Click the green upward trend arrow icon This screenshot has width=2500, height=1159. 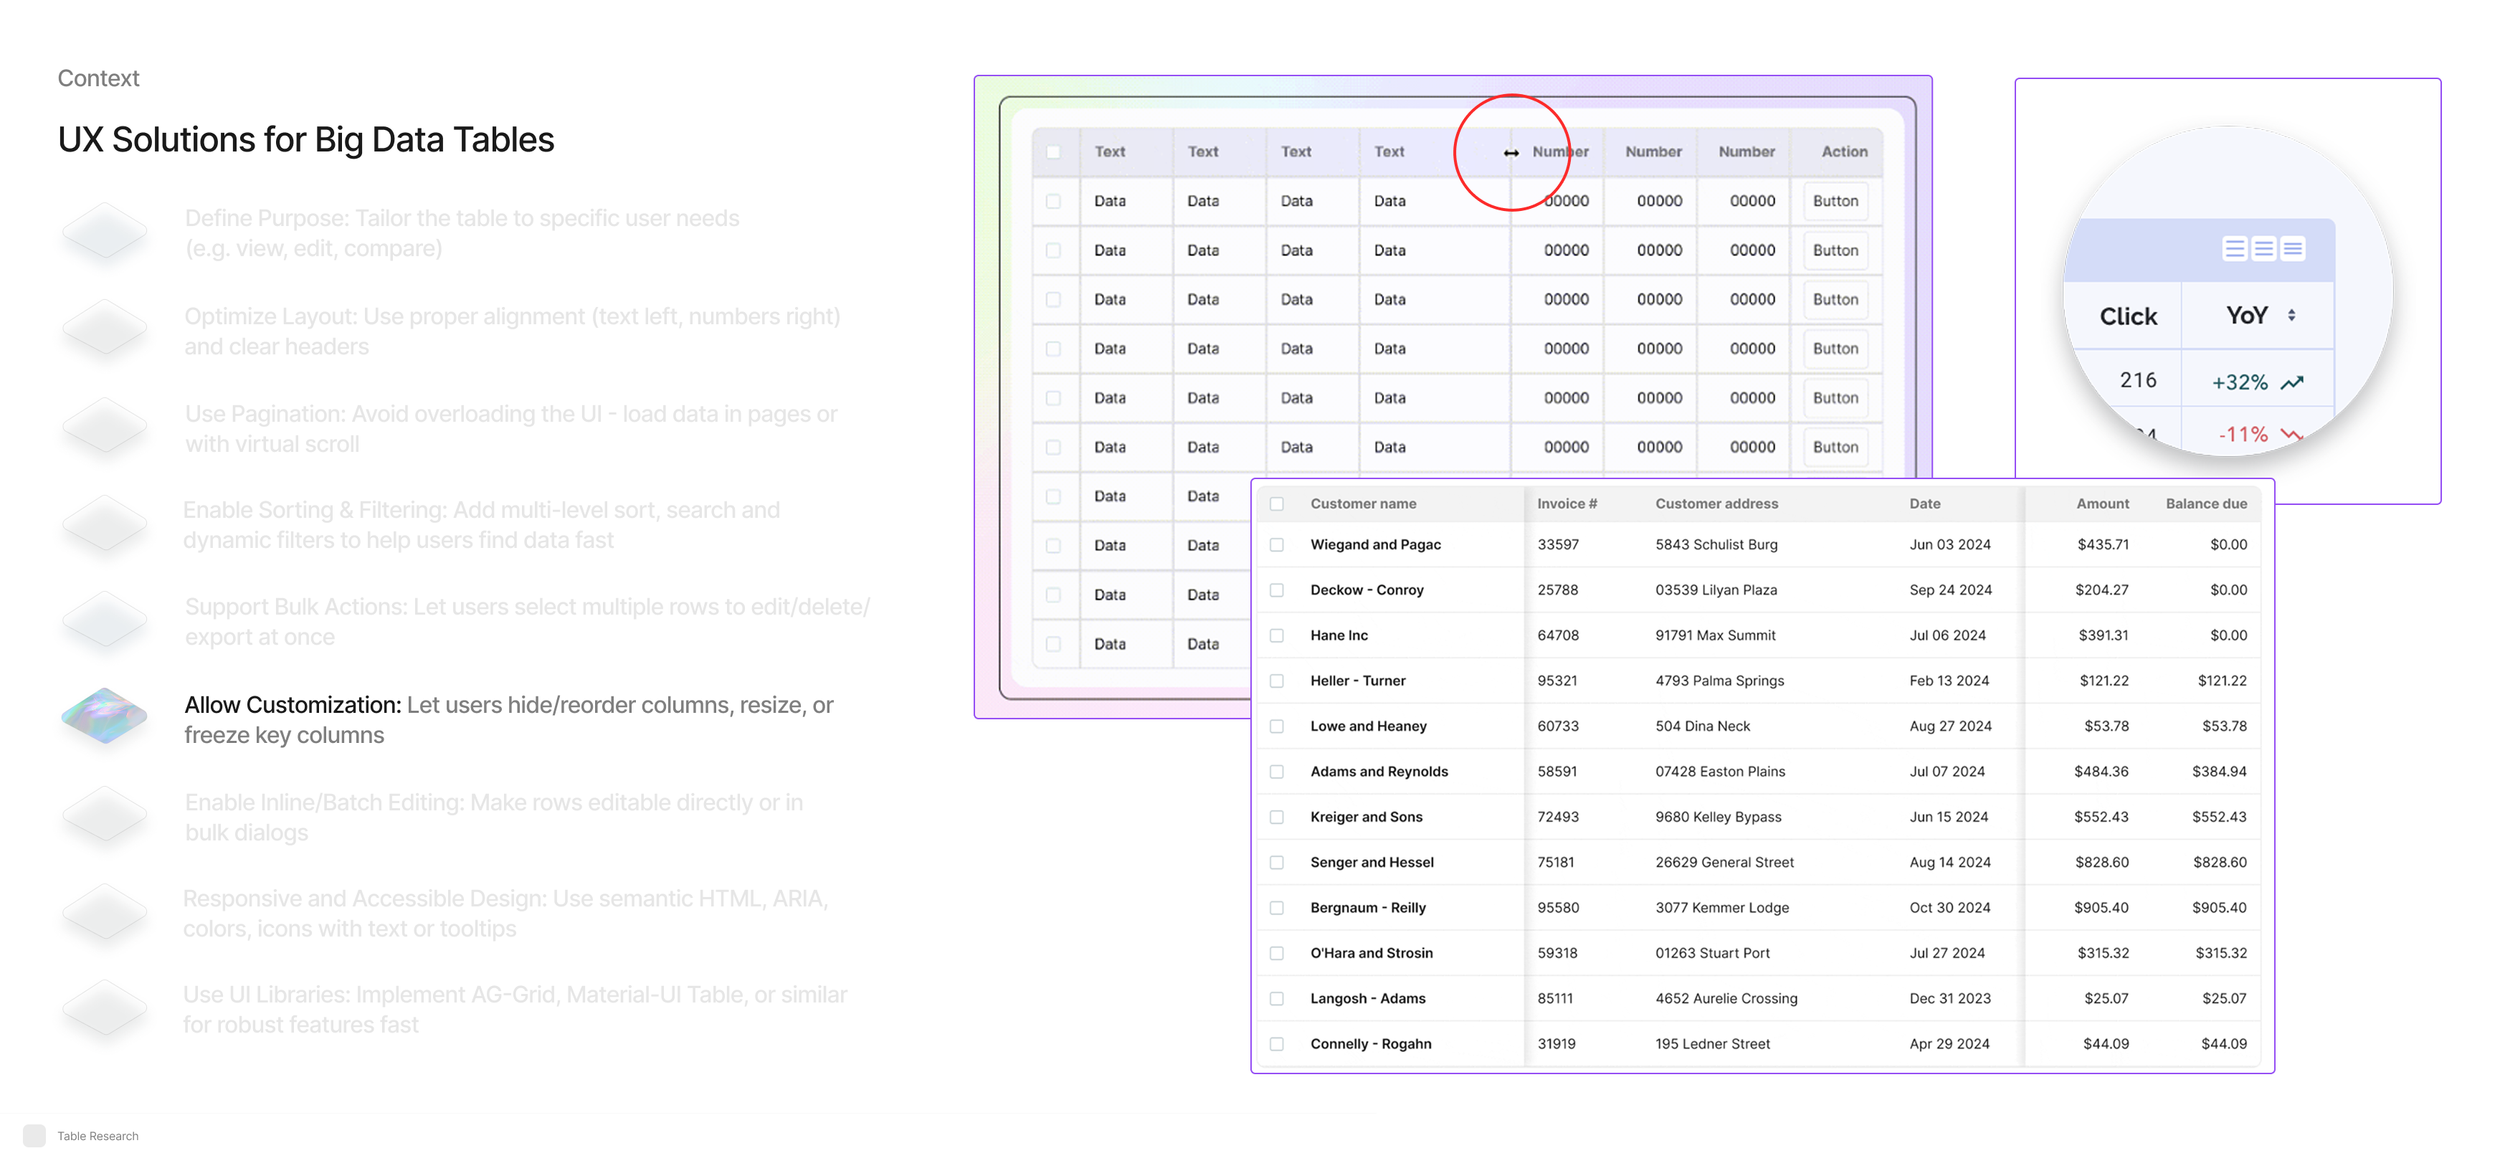2292,382
